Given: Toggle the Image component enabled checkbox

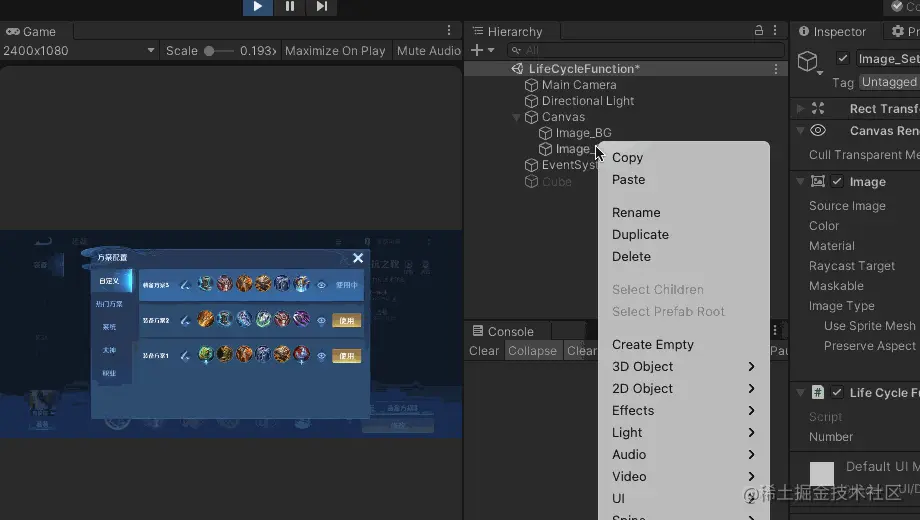Looking at the screenshot, I should click(x=837, y=181).
